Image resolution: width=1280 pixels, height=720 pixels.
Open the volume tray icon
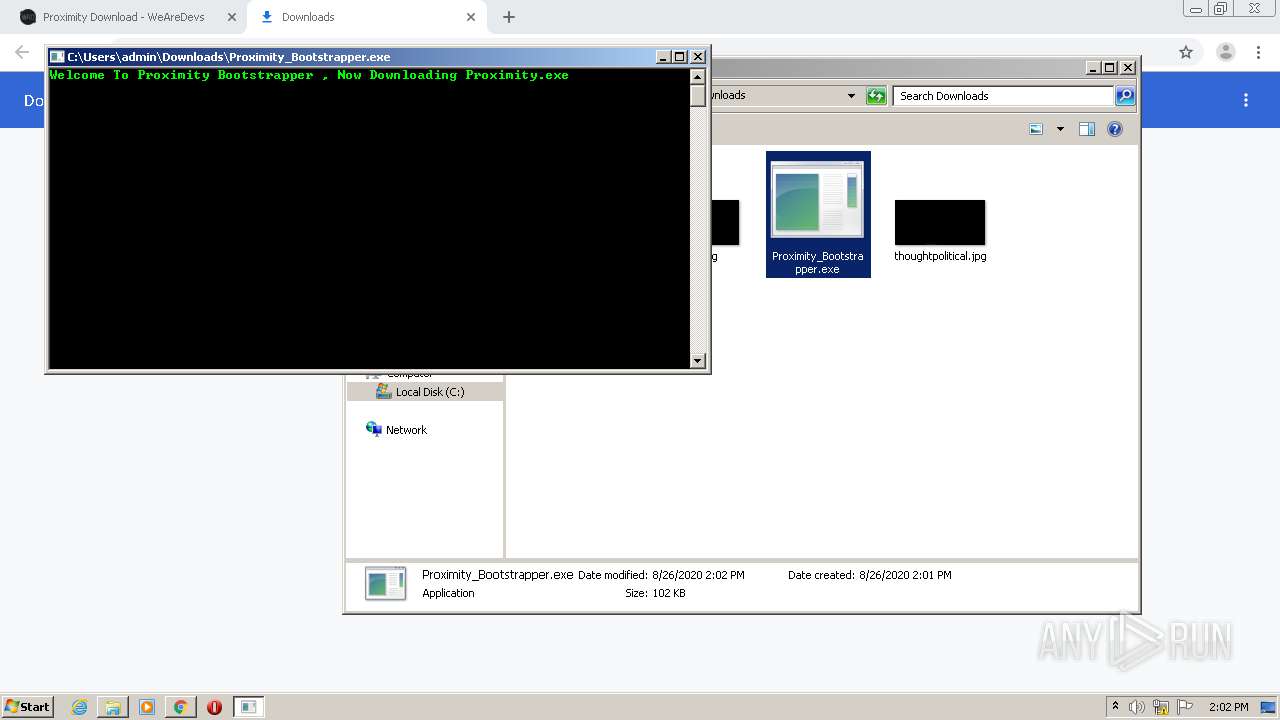point(1137,707)
